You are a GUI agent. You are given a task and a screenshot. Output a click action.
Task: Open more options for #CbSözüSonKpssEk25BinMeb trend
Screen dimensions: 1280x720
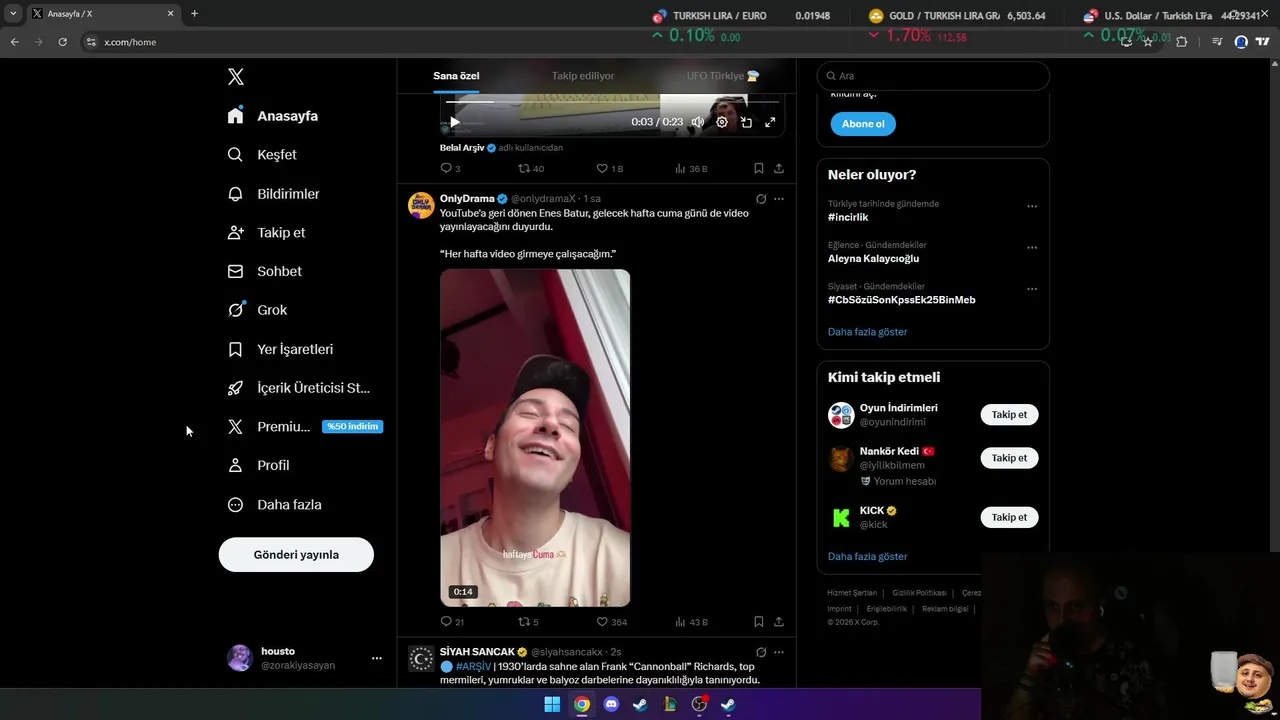coord(1032,289)
